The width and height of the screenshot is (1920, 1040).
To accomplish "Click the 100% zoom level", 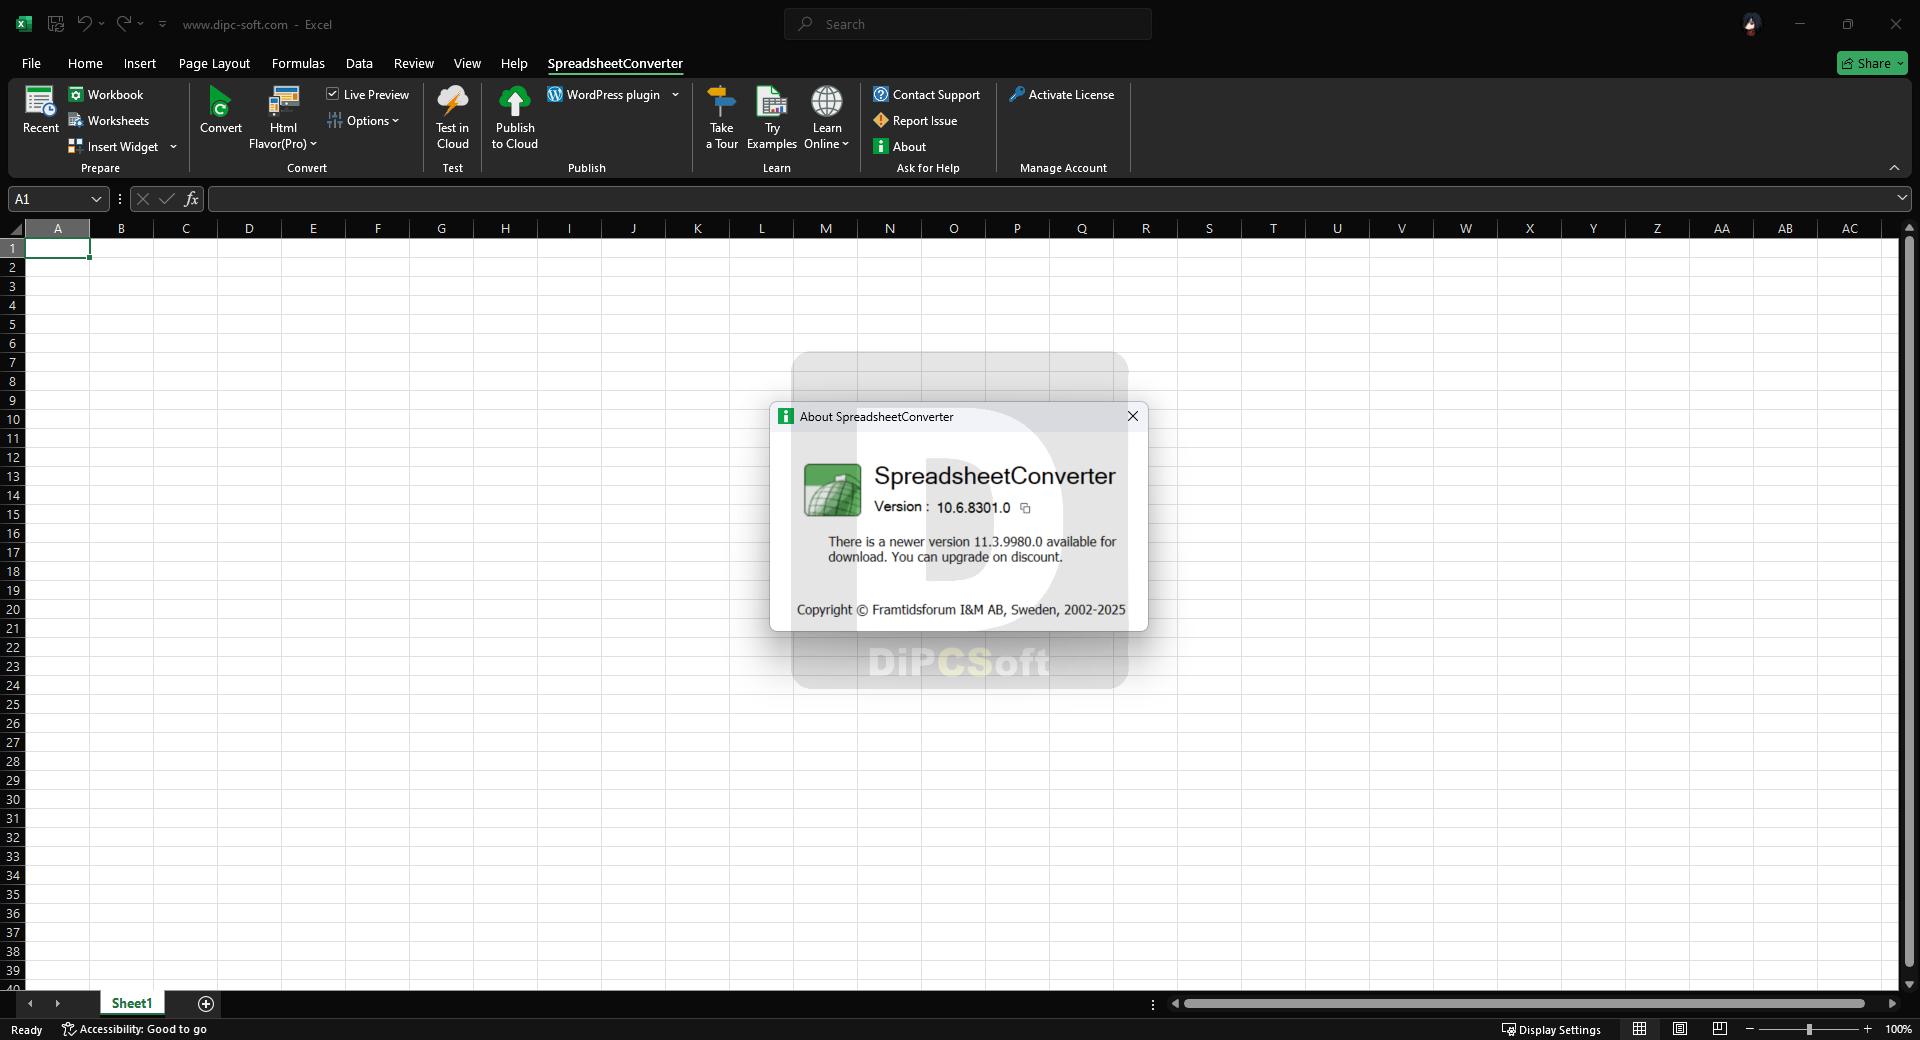I will [1898, 1029].
